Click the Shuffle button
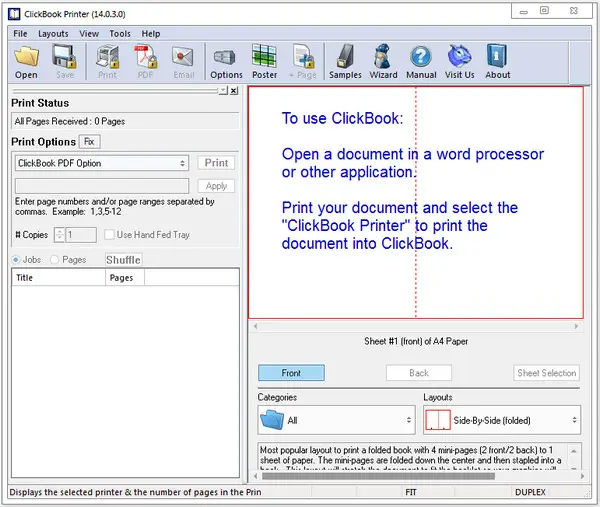 (x=123, y=260)
